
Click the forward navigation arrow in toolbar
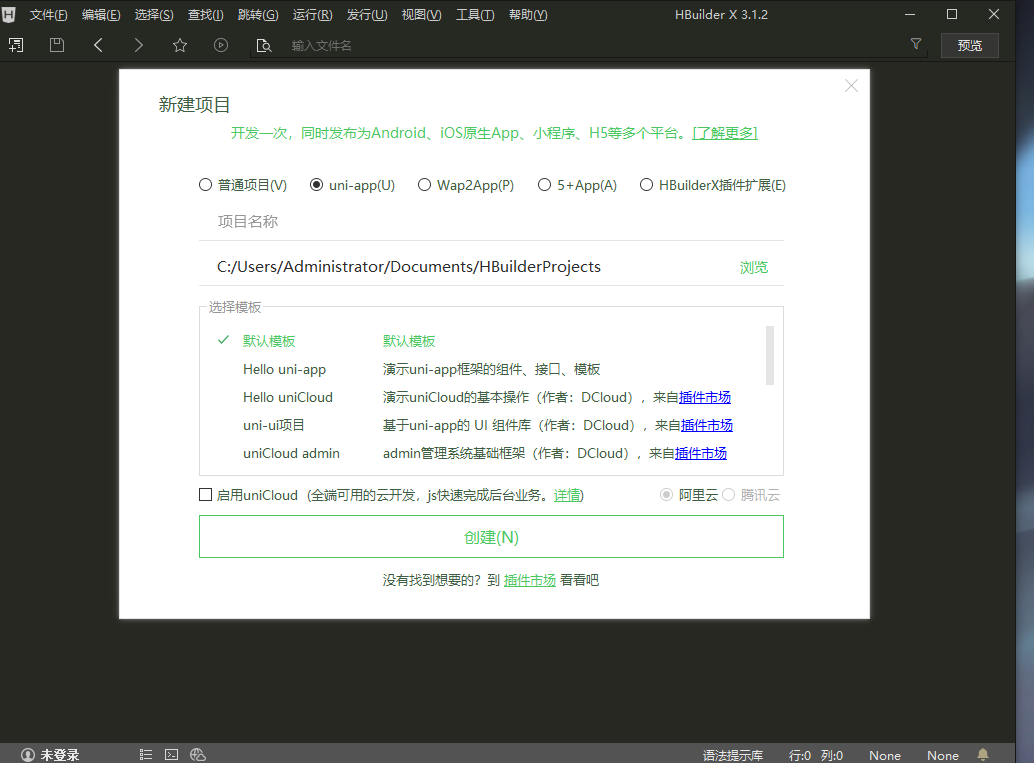(137, 45)
